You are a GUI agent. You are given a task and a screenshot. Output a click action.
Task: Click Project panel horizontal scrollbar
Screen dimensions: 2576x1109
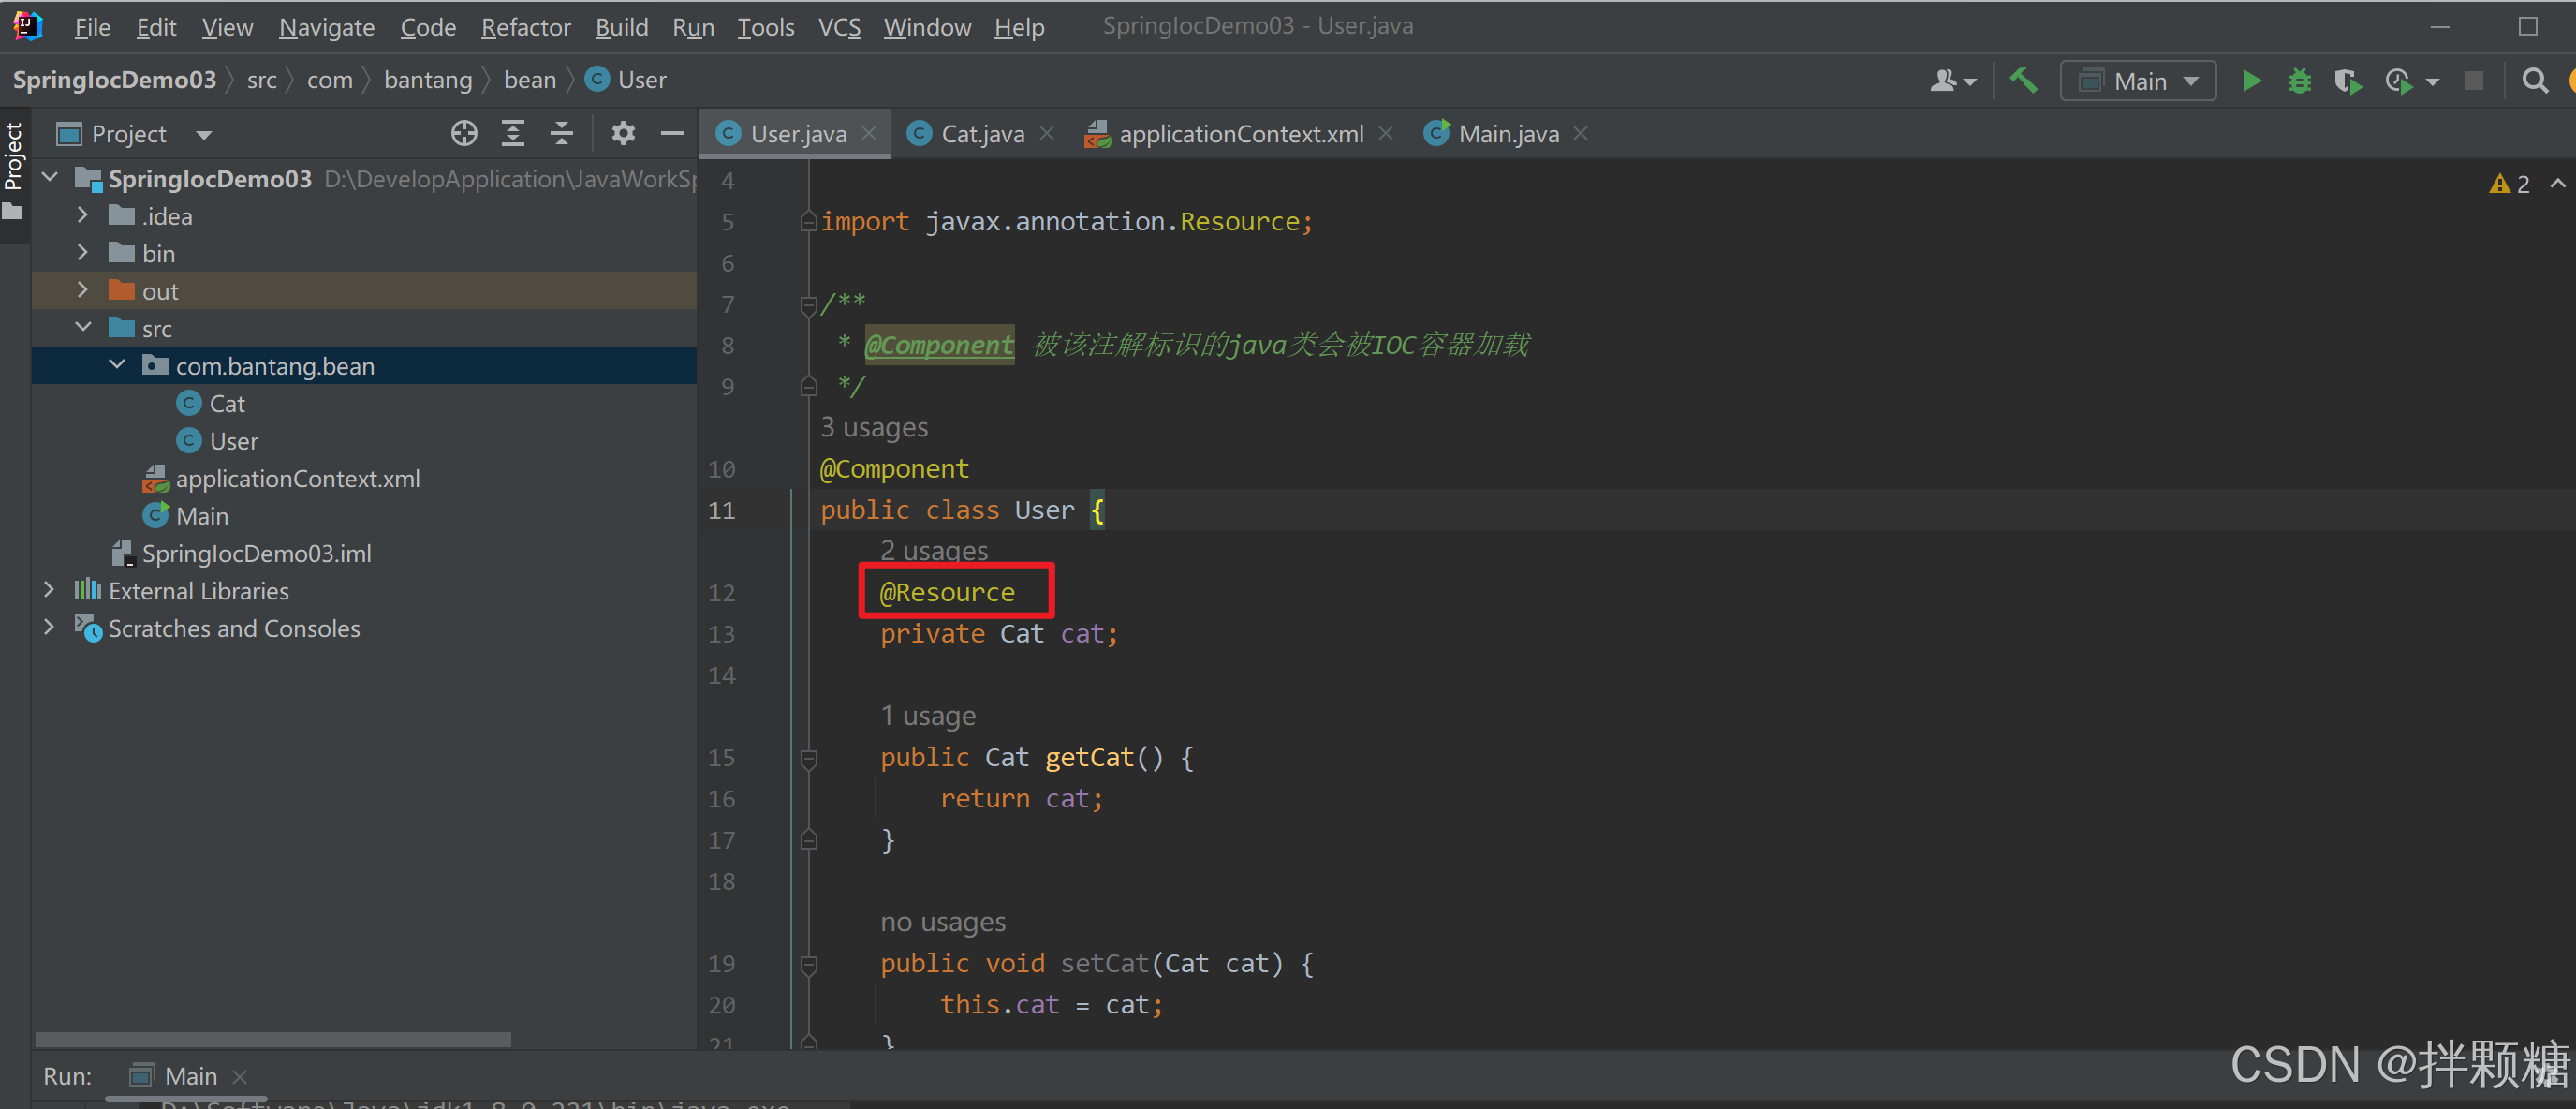pos(272,1039)
